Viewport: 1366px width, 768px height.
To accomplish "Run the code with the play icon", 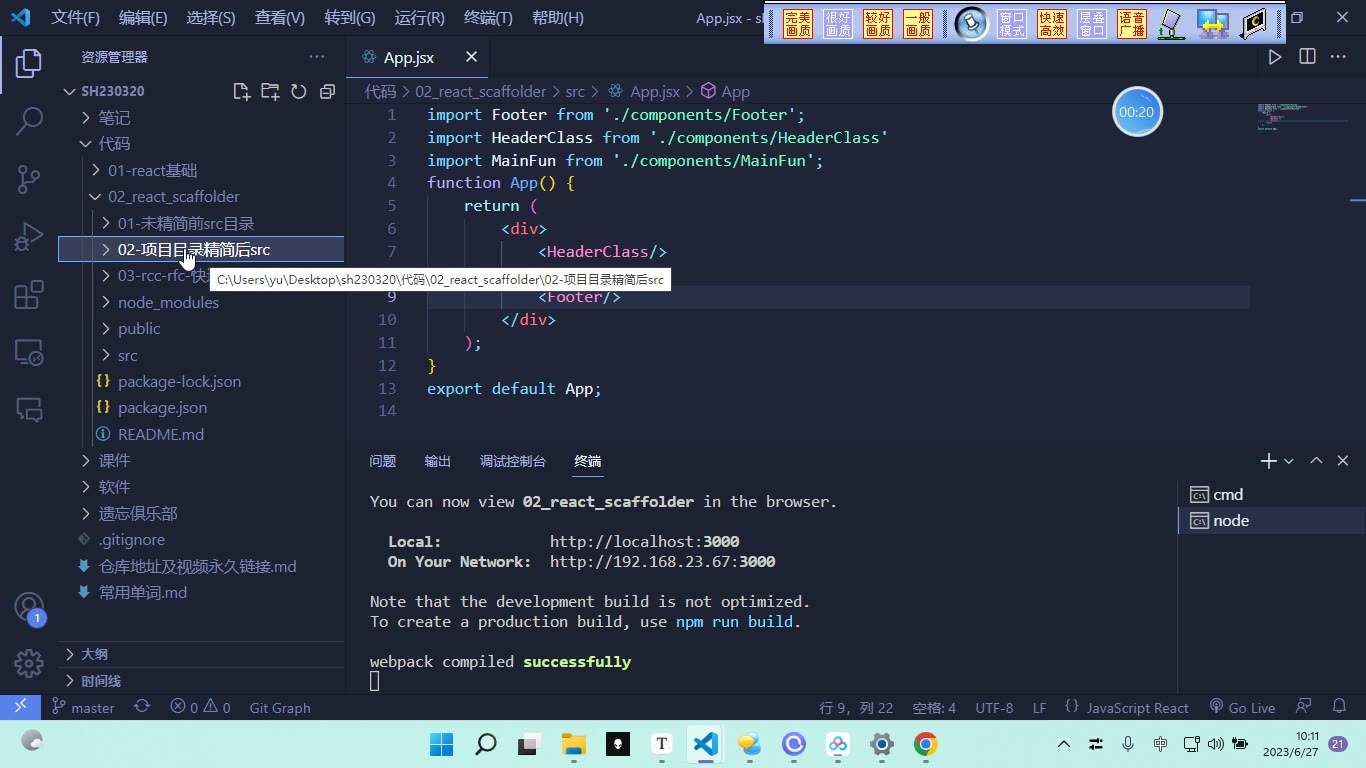I will pyautogui.click(x=1275, y=57).
